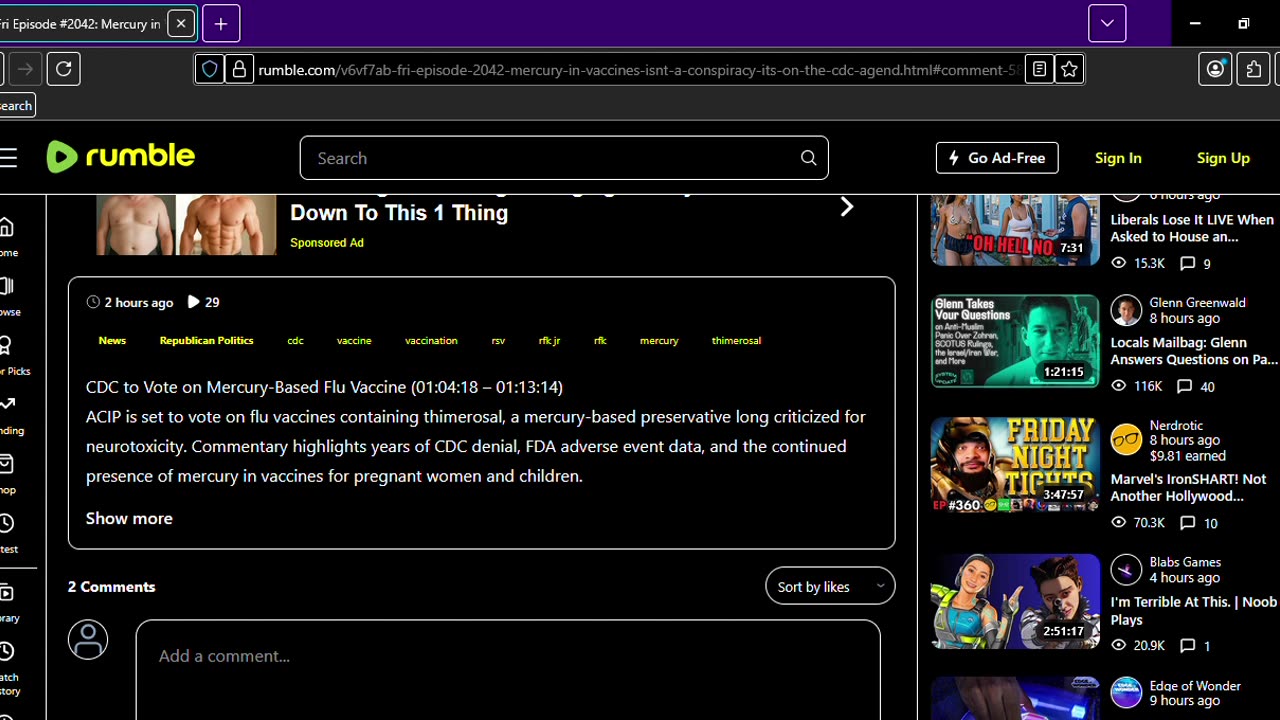1280x720 pixels.
Task: Click the Sign In link
Action: (1118, 158)
